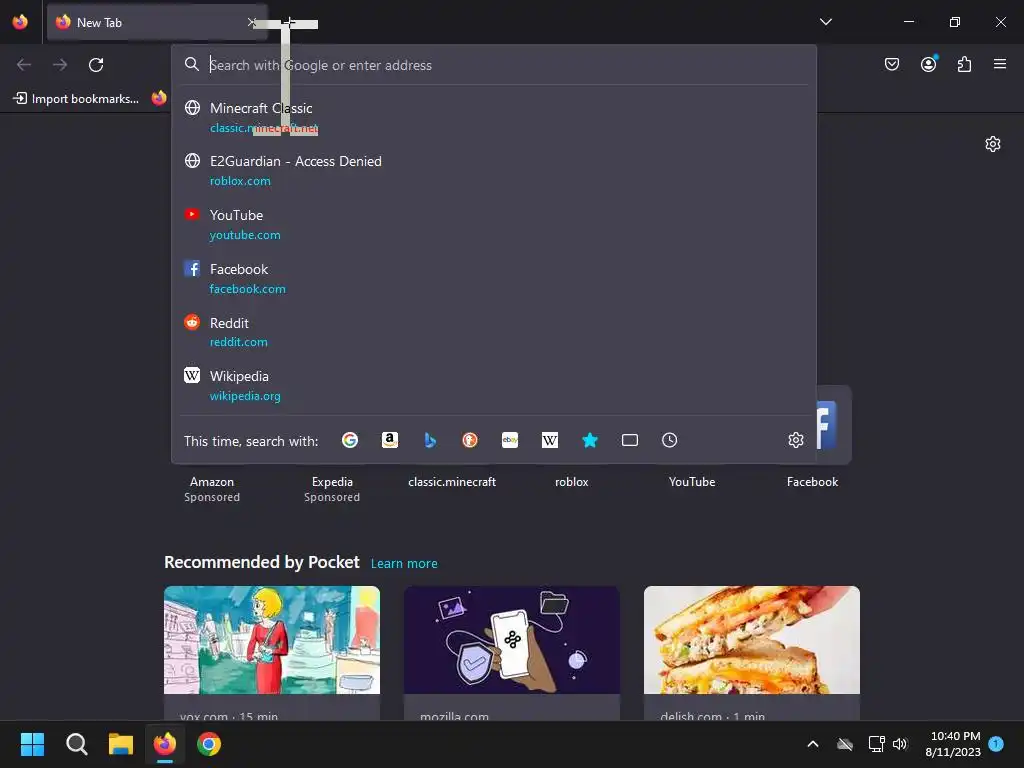
Task: Search this time with DuckDuckGo
Action: [x=470, y=440]
